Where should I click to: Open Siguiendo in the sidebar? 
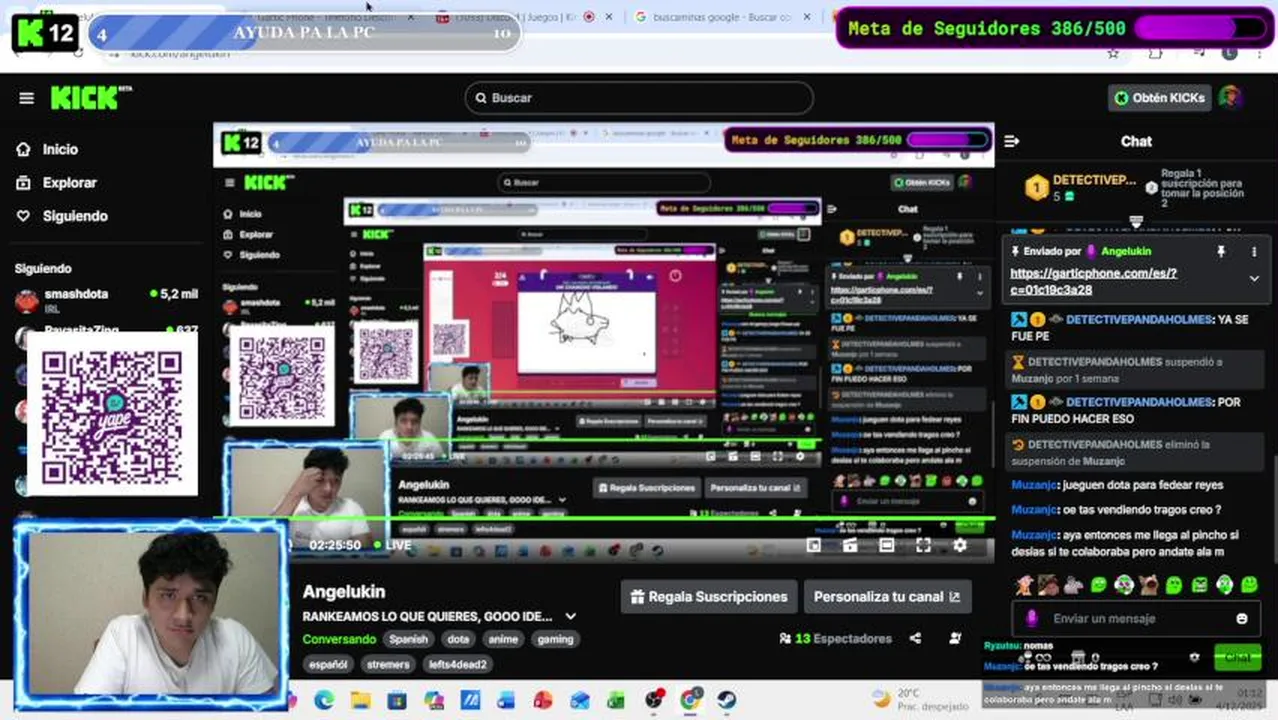click(x=75, y=216)
